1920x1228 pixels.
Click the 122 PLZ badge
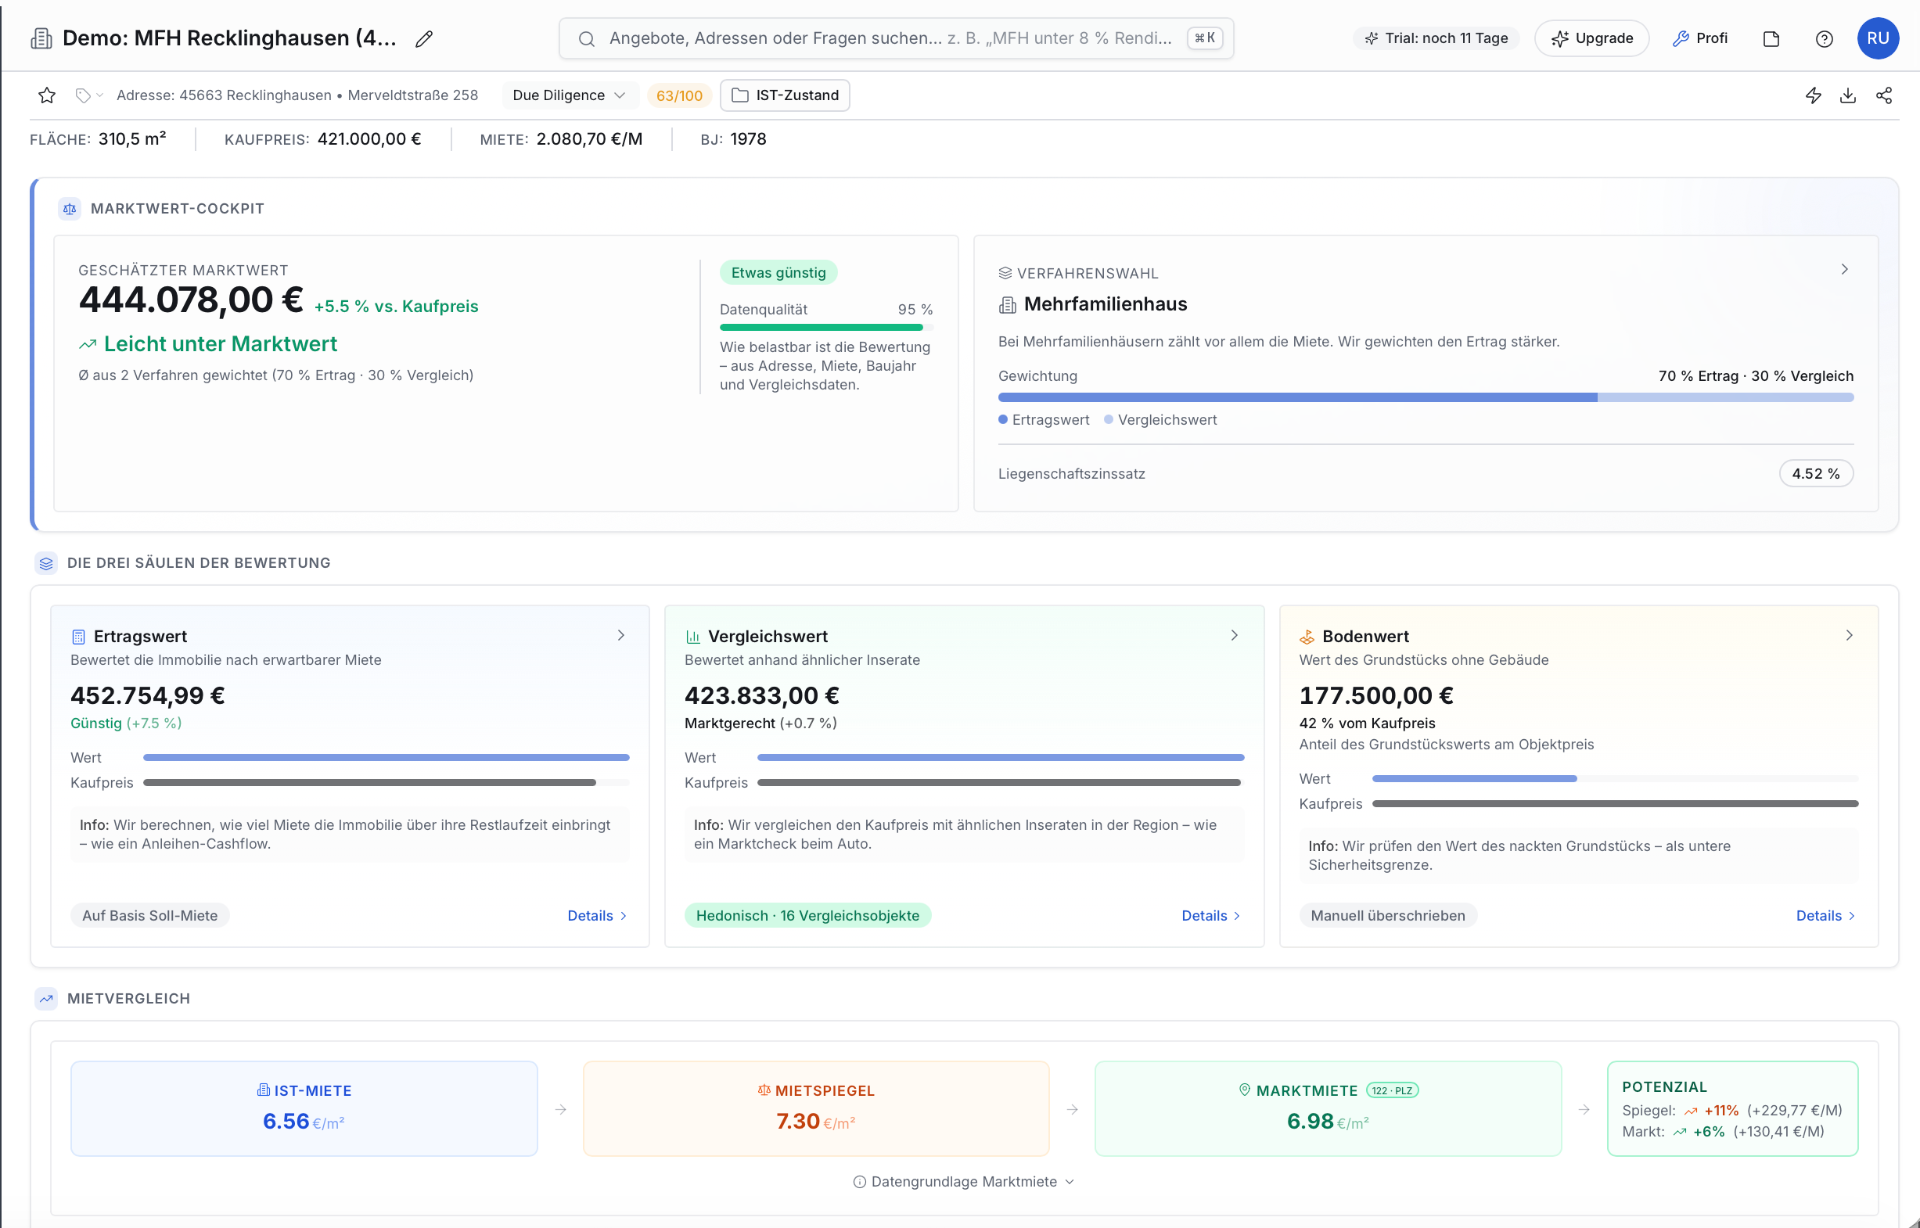(1392, 1090)
